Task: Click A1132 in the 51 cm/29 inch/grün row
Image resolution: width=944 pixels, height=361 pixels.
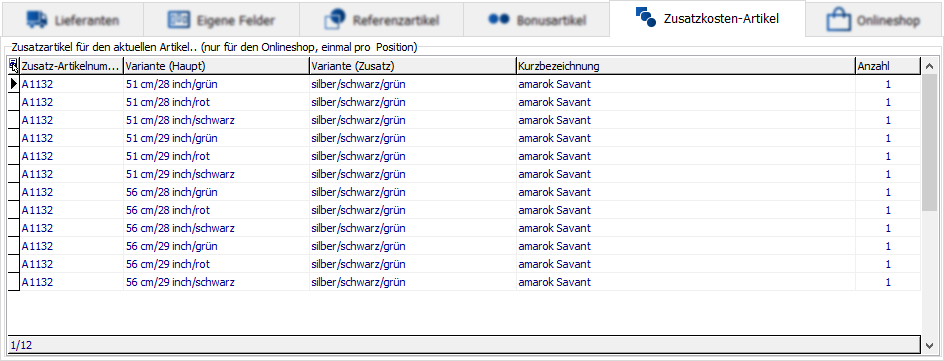Action: 37,138
